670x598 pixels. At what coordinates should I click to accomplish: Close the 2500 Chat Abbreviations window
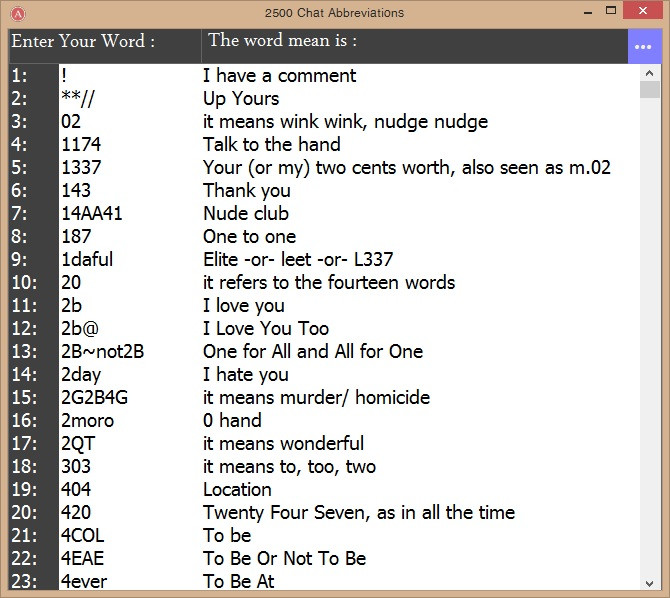(643, 11)
